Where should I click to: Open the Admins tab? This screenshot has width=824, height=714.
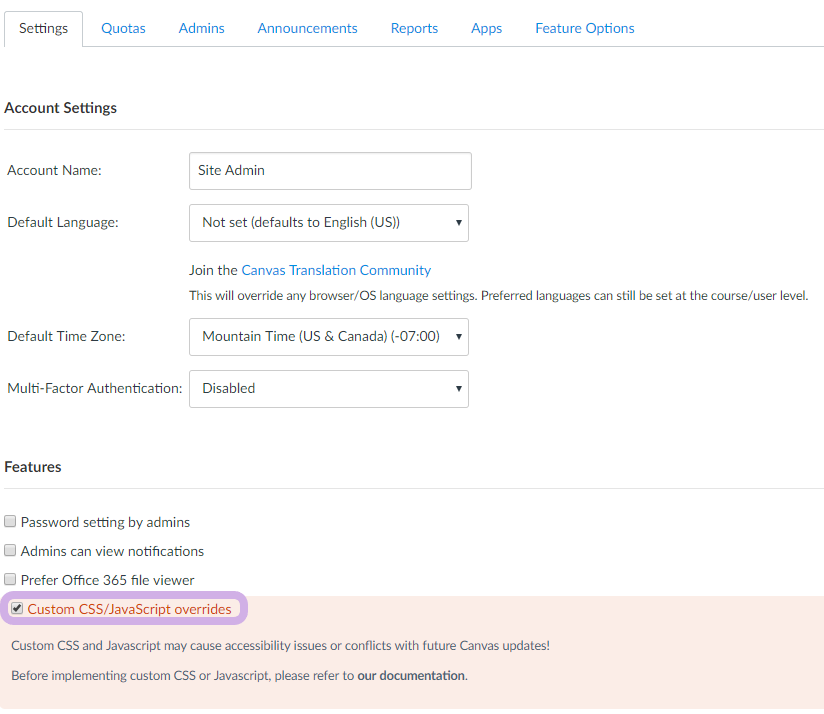tap(201, 28)
